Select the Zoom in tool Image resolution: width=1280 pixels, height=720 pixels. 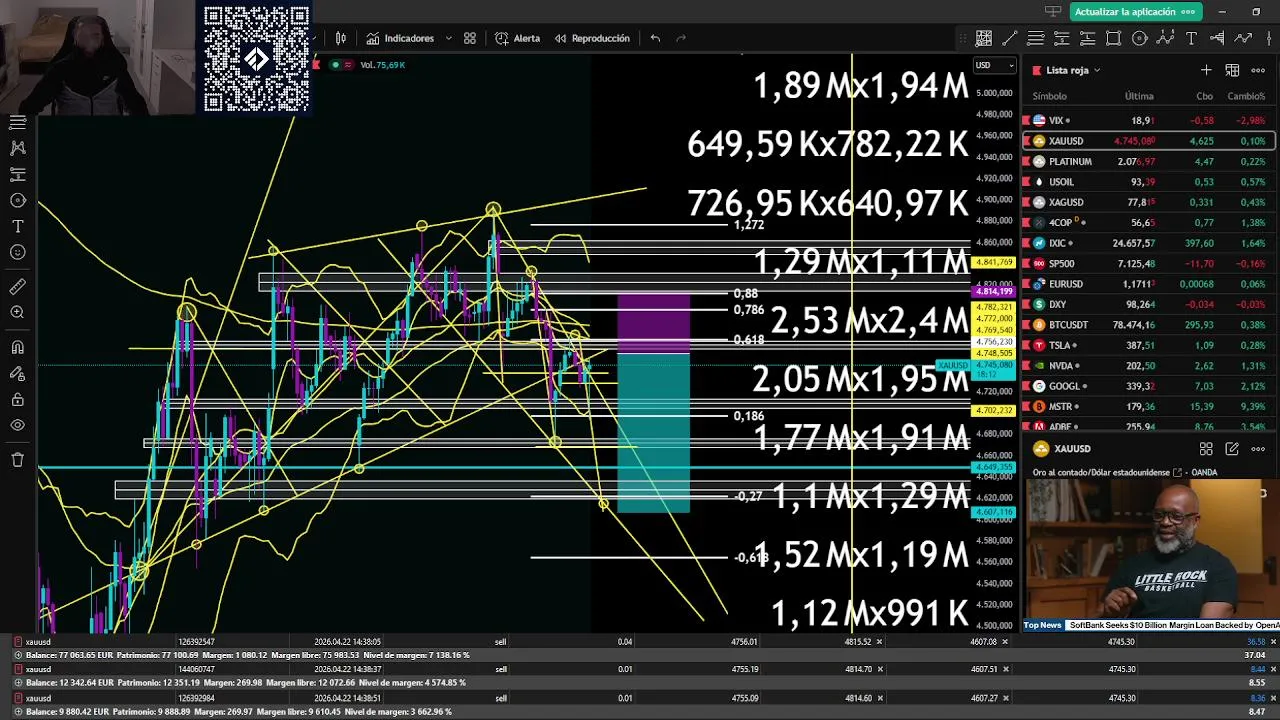coord(17,312)
